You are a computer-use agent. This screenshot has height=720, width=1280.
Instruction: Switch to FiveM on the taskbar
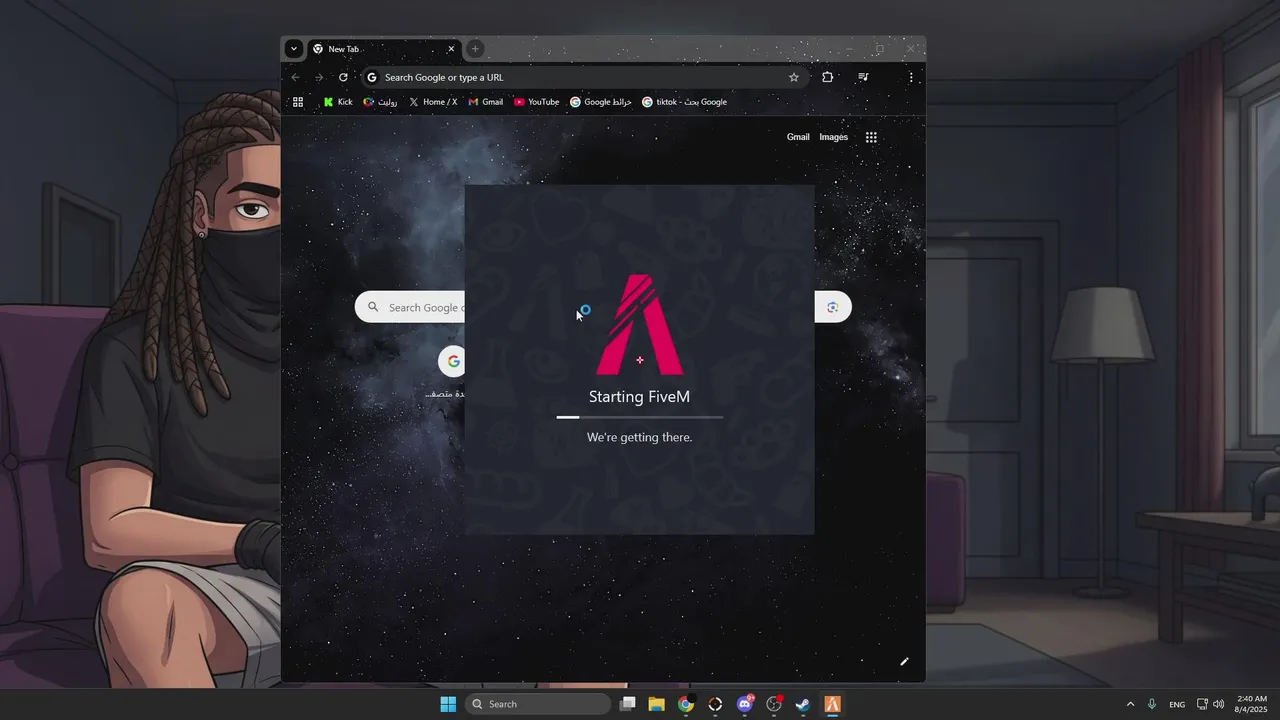(832, 704)
